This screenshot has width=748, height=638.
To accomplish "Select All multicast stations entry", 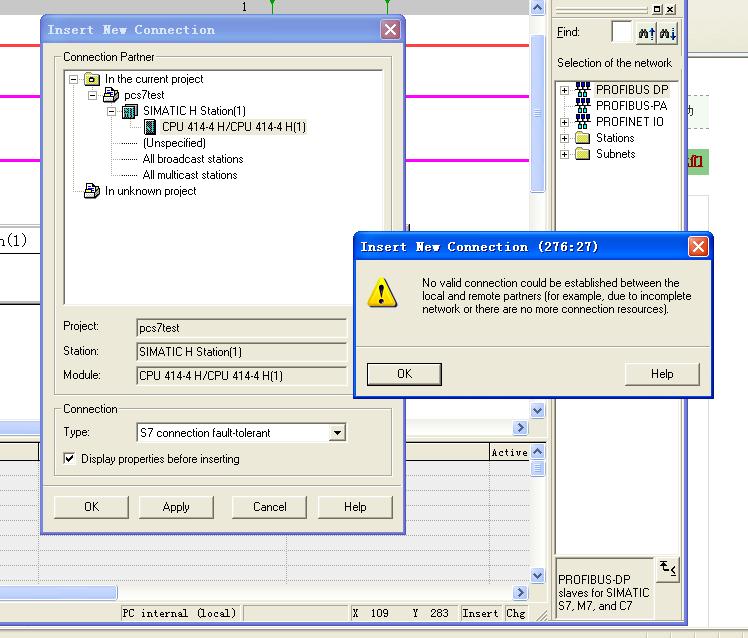I will (x=189, y=175).
